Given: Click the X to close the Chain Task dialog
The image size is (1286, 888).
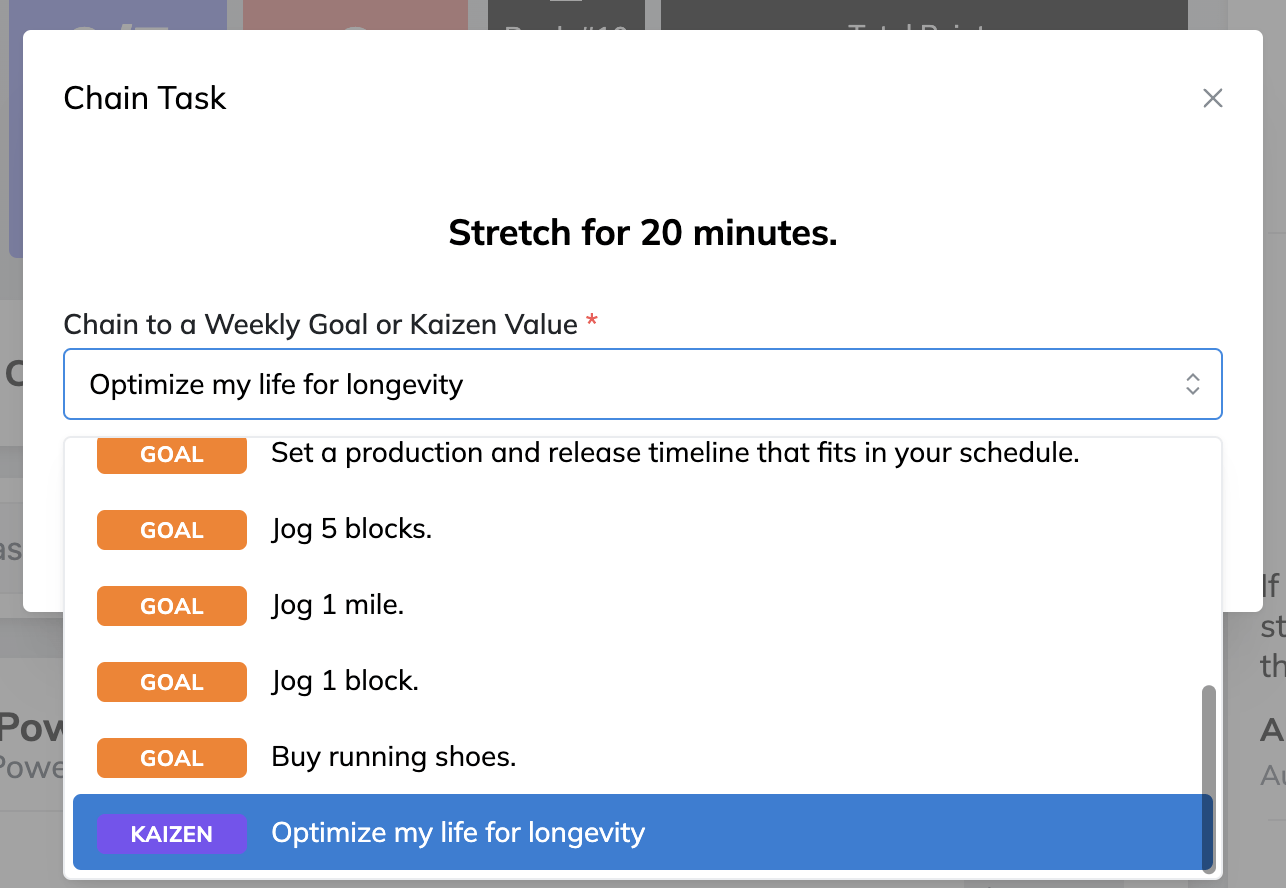Looking at the screenshot, I should 1212,98.
